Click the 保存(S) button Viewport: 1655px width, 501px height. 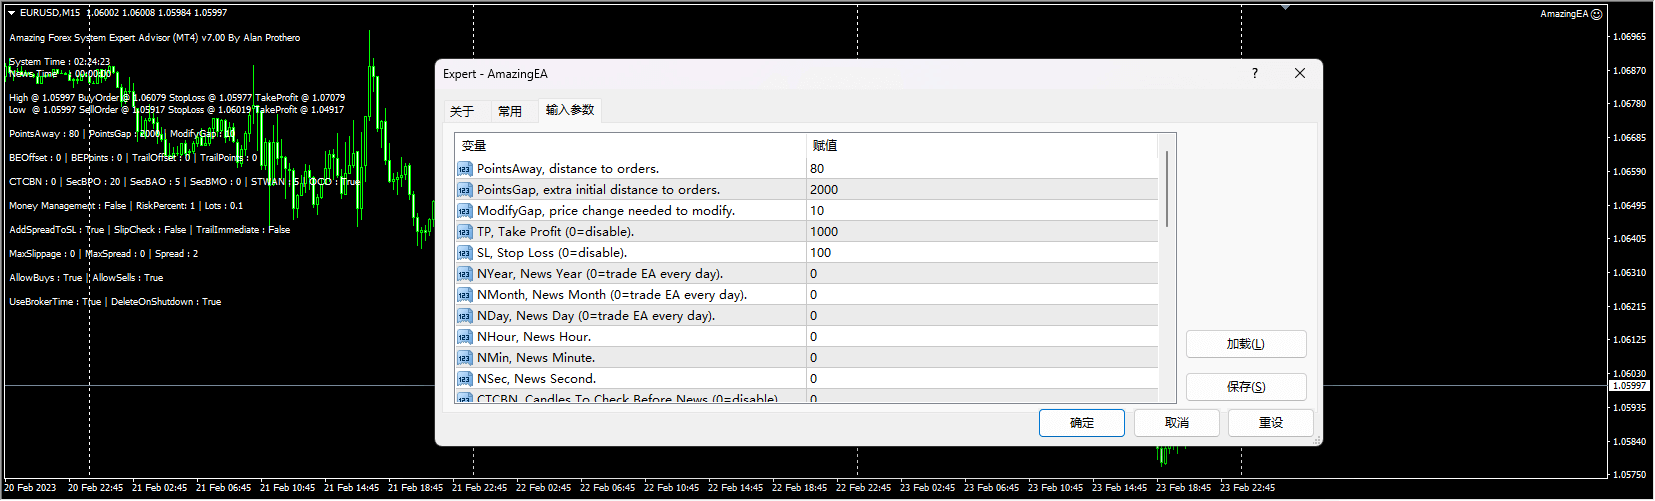coord(1246,387)
